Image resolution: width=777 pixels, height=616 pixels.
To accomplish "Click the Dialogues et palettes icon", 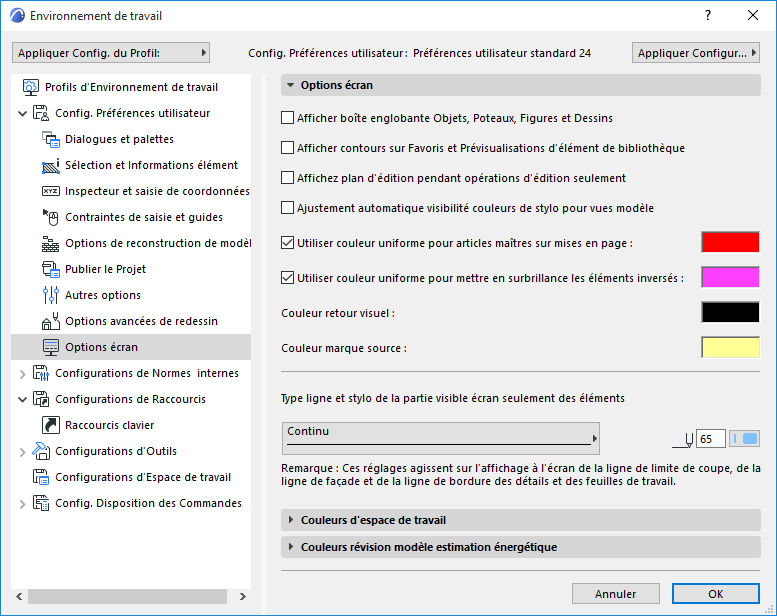I will click(x=51, y=139).
